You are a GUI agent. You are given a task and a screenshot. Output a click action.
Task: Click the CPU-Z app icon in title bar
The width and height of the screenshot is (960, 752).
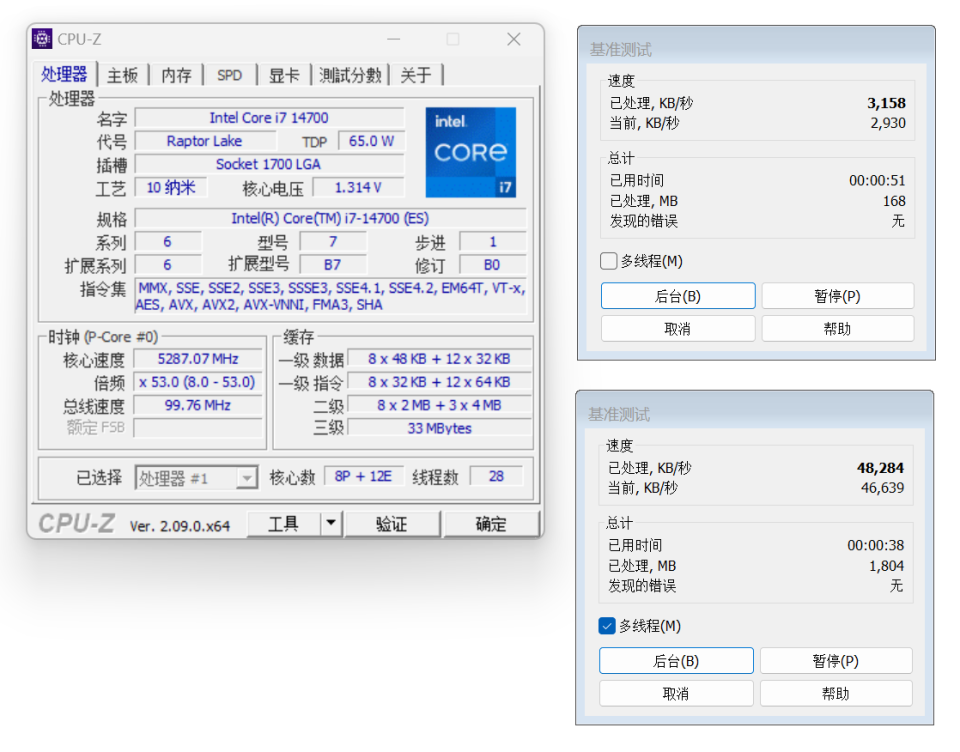[x=42, y=39]
